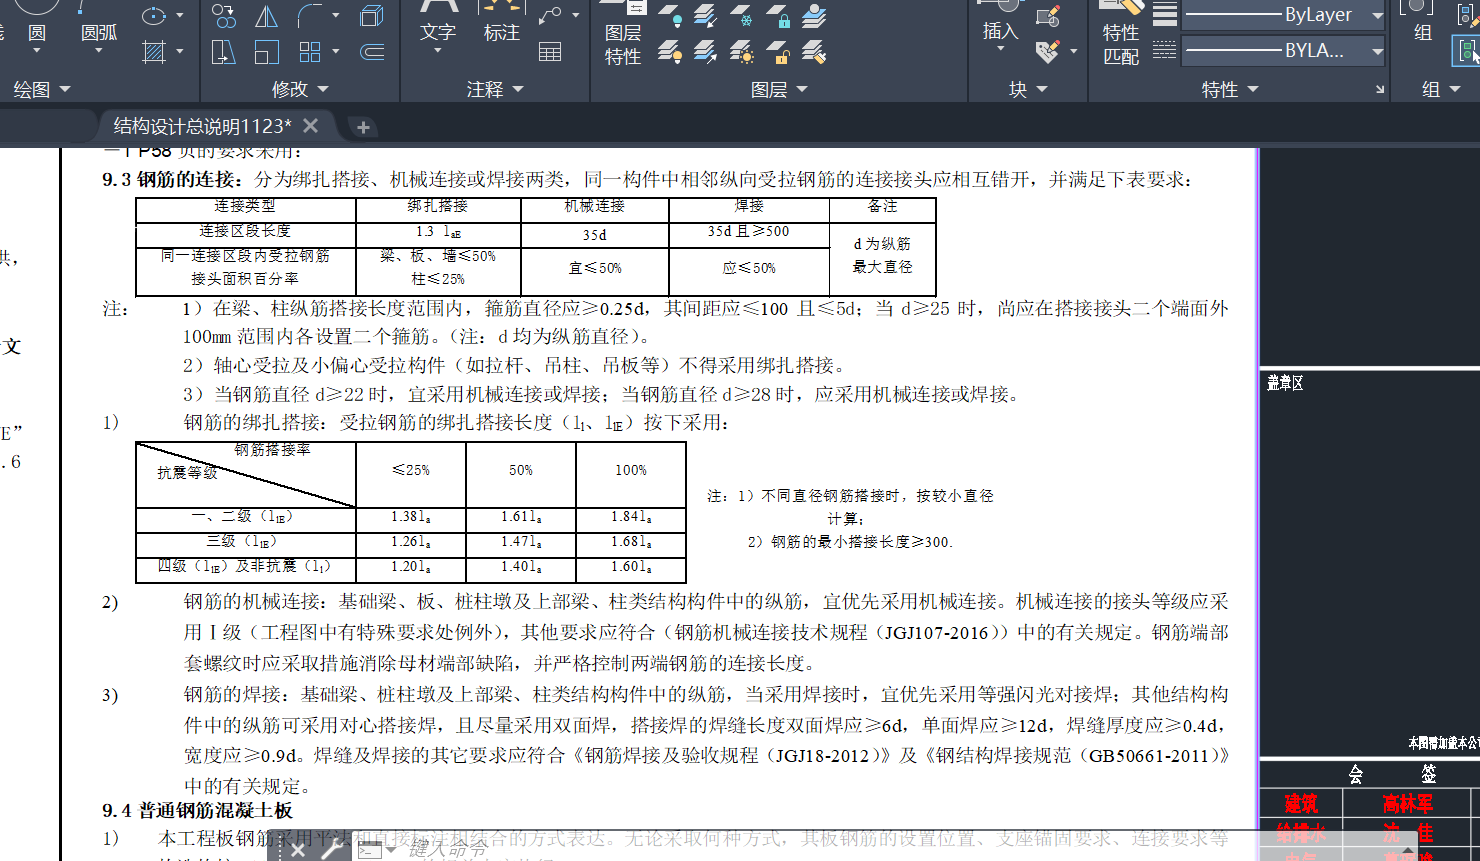This screenshot has width=1480, height=861.
Task: Click the Make Current layer icon
Action: point(814,16)
